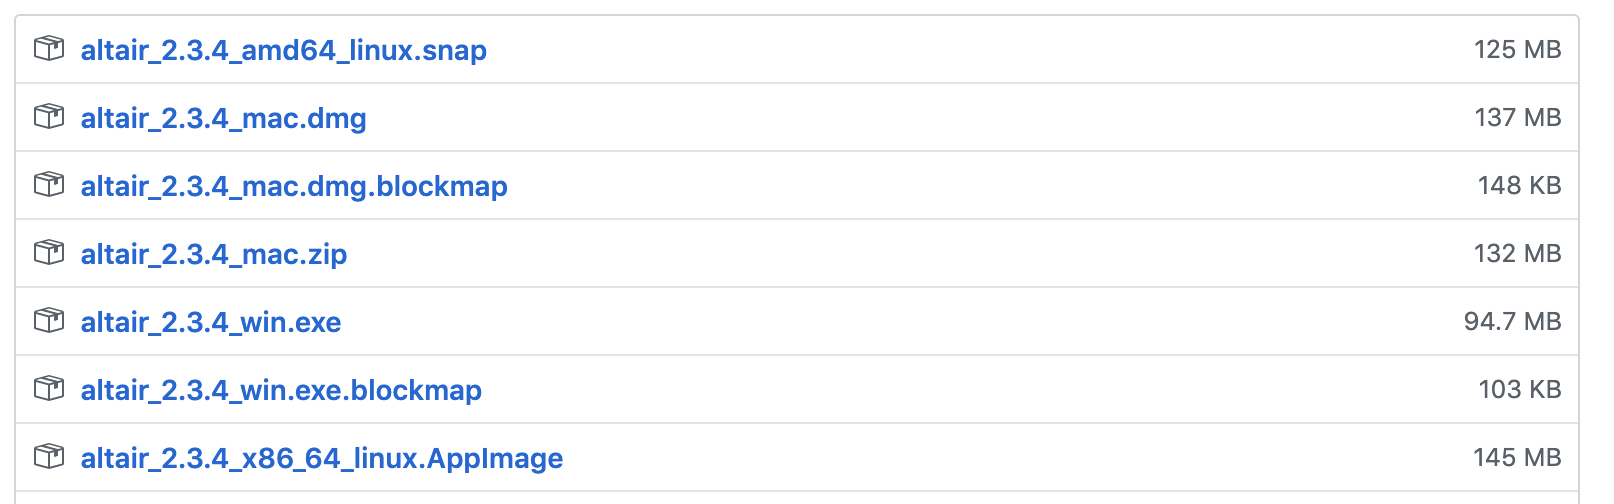Click package icon beside altair_2.3.4_mac.dmg.blockmap
Screen dimensions: 1614x504
click(x=49, y=185)
